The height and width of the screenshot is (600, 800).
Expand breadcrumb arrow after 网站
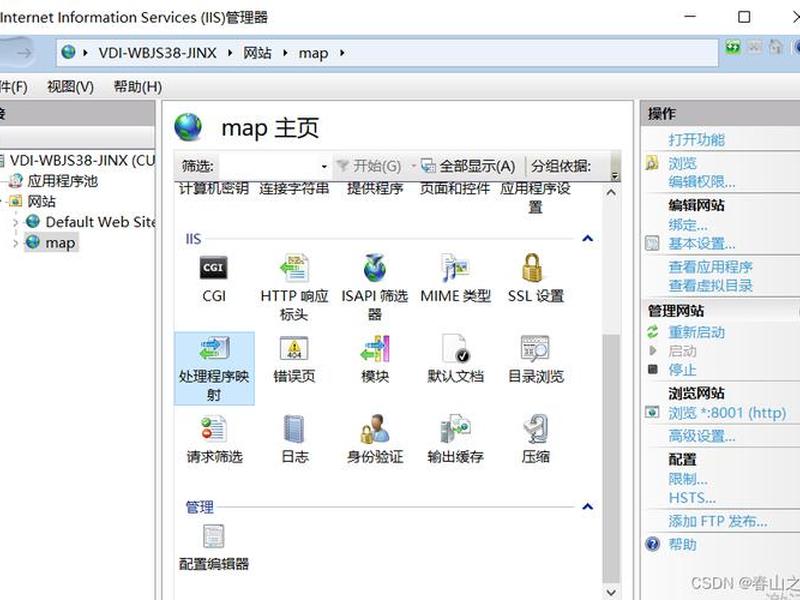(x=285, y=53)
